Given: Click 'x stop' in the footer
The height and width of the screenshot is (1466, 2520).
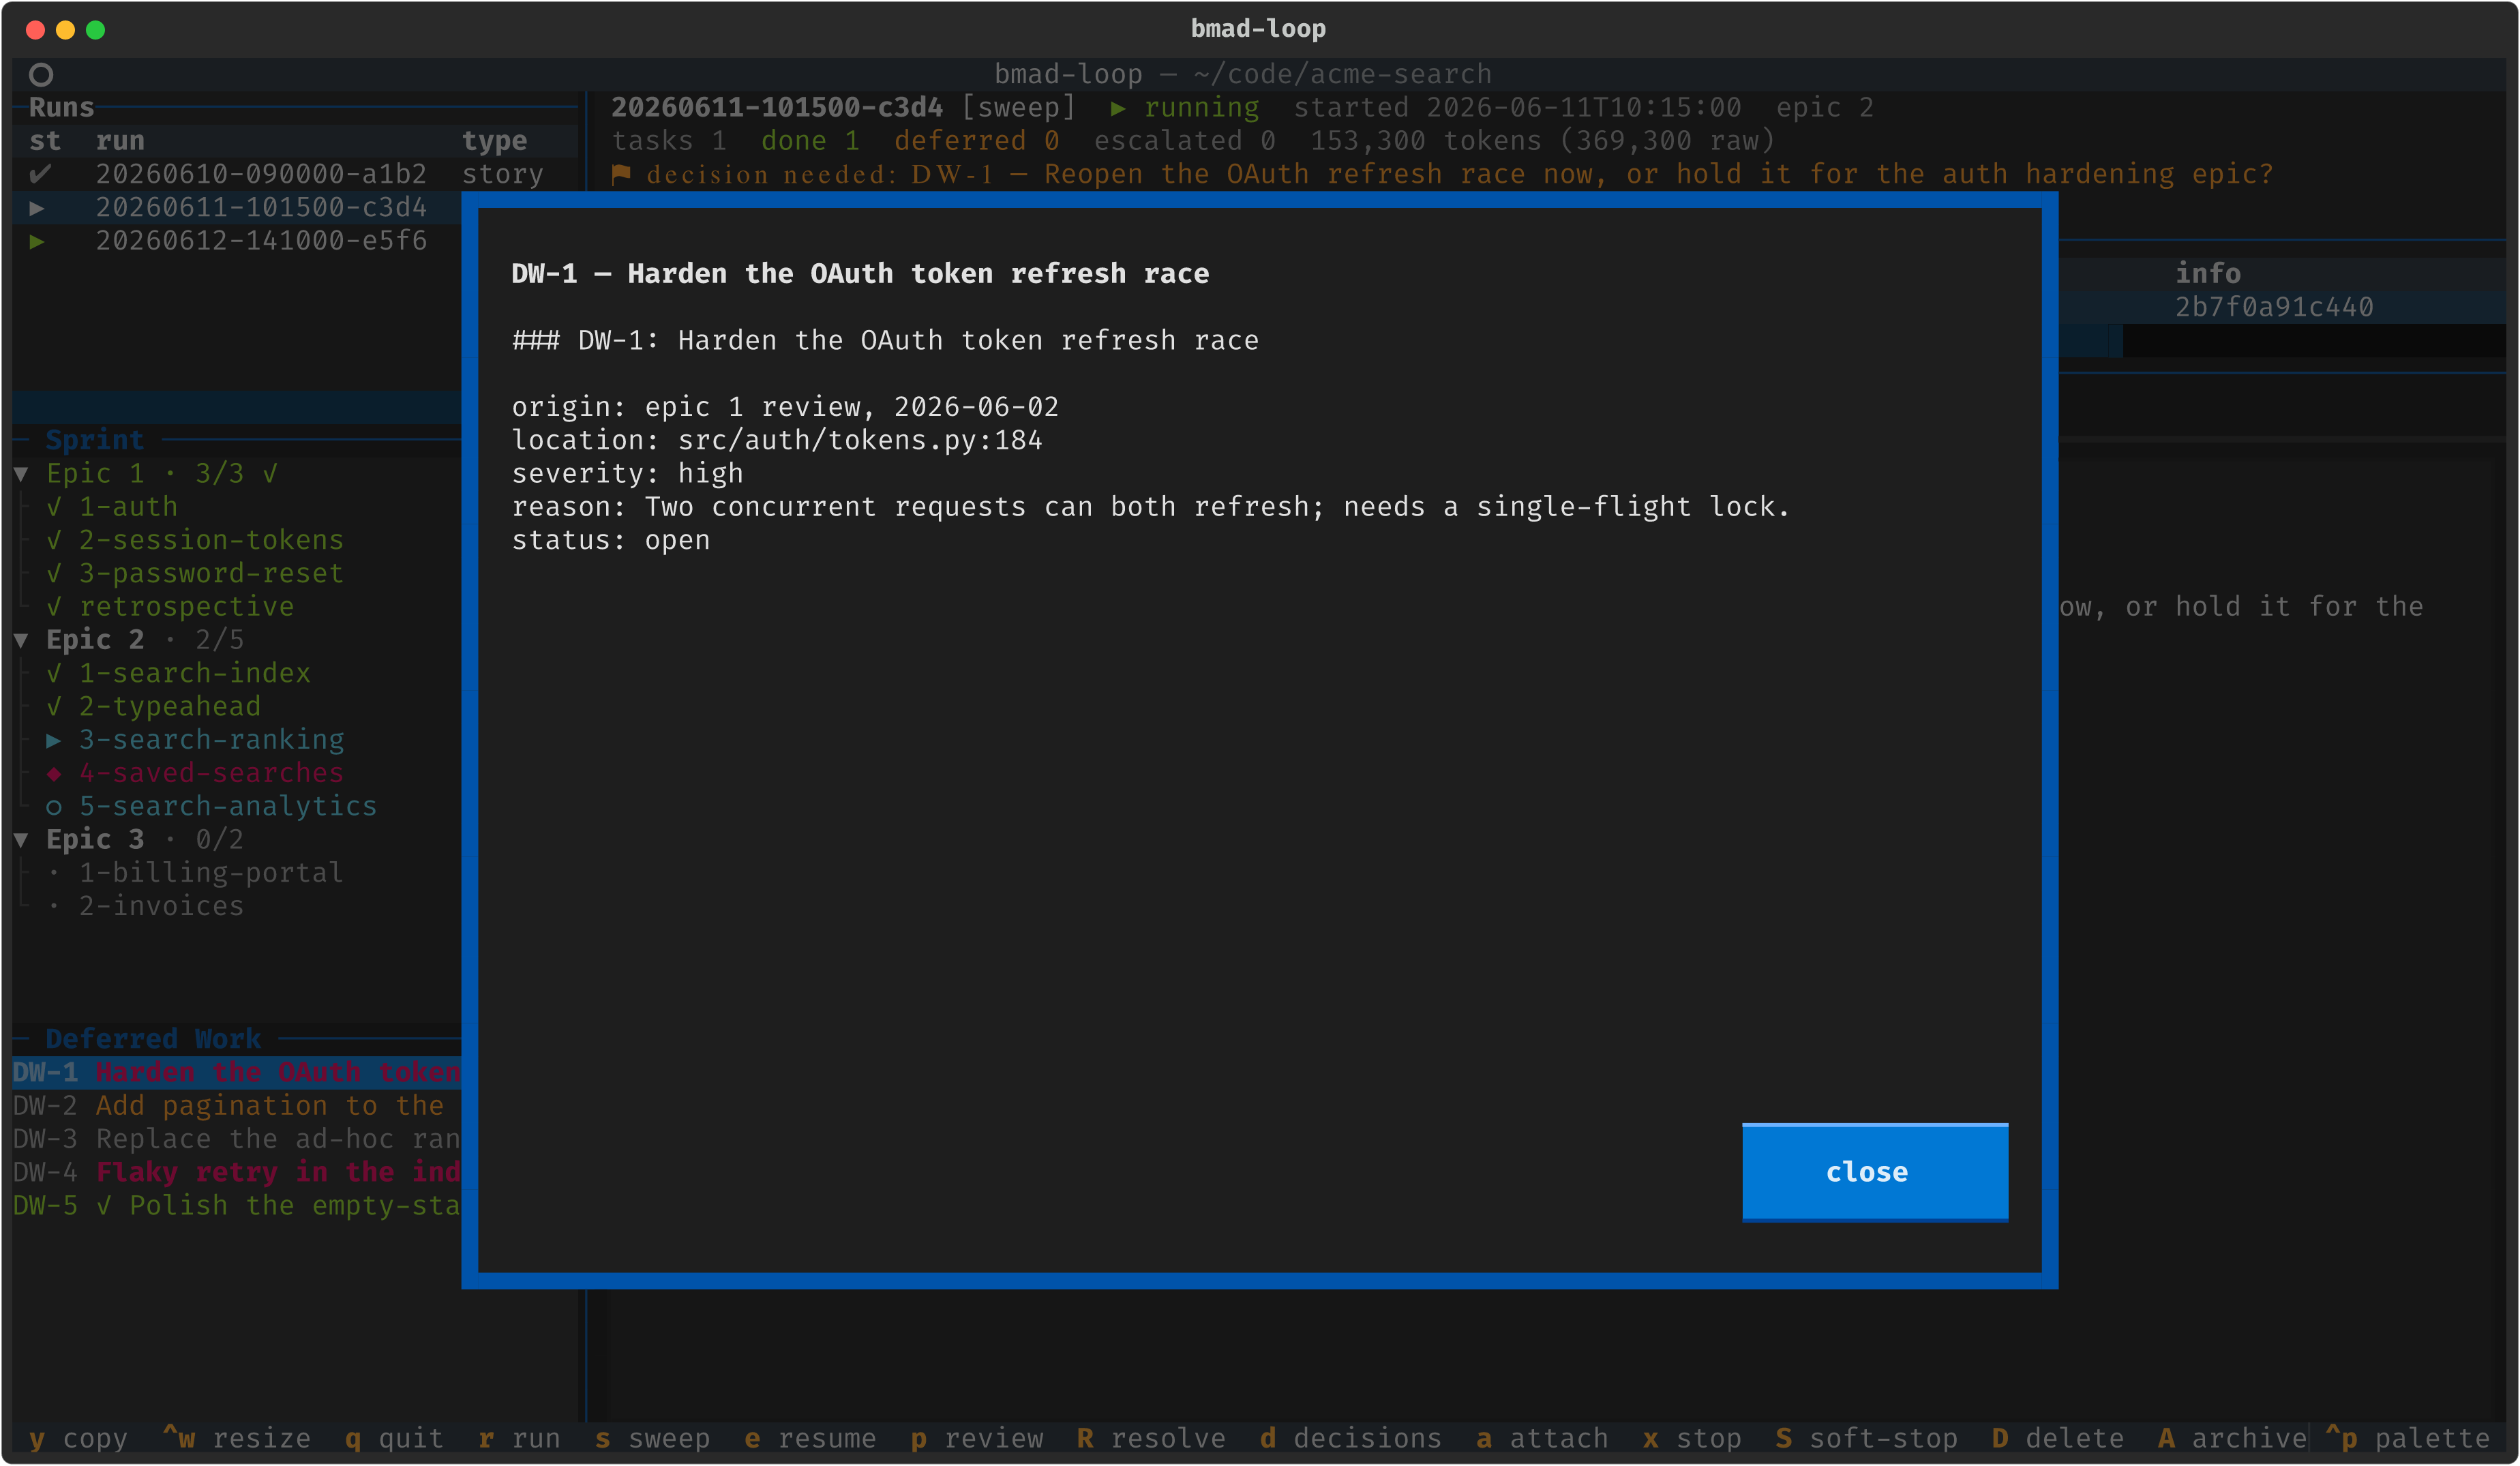Looking at the screenshot, I should [1692, 1438].
